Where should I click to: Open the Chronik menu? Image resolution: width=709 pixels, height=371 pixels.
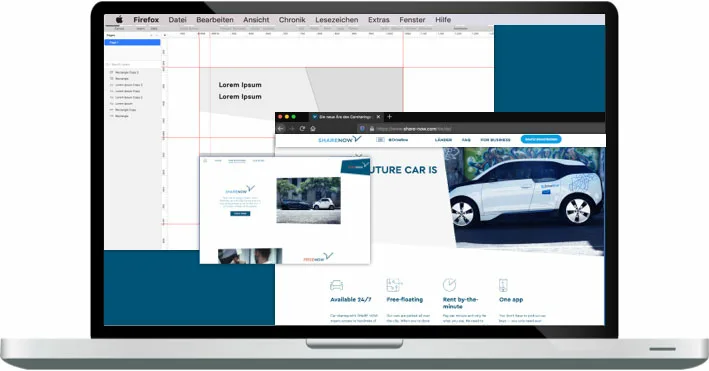coord(292,20)
